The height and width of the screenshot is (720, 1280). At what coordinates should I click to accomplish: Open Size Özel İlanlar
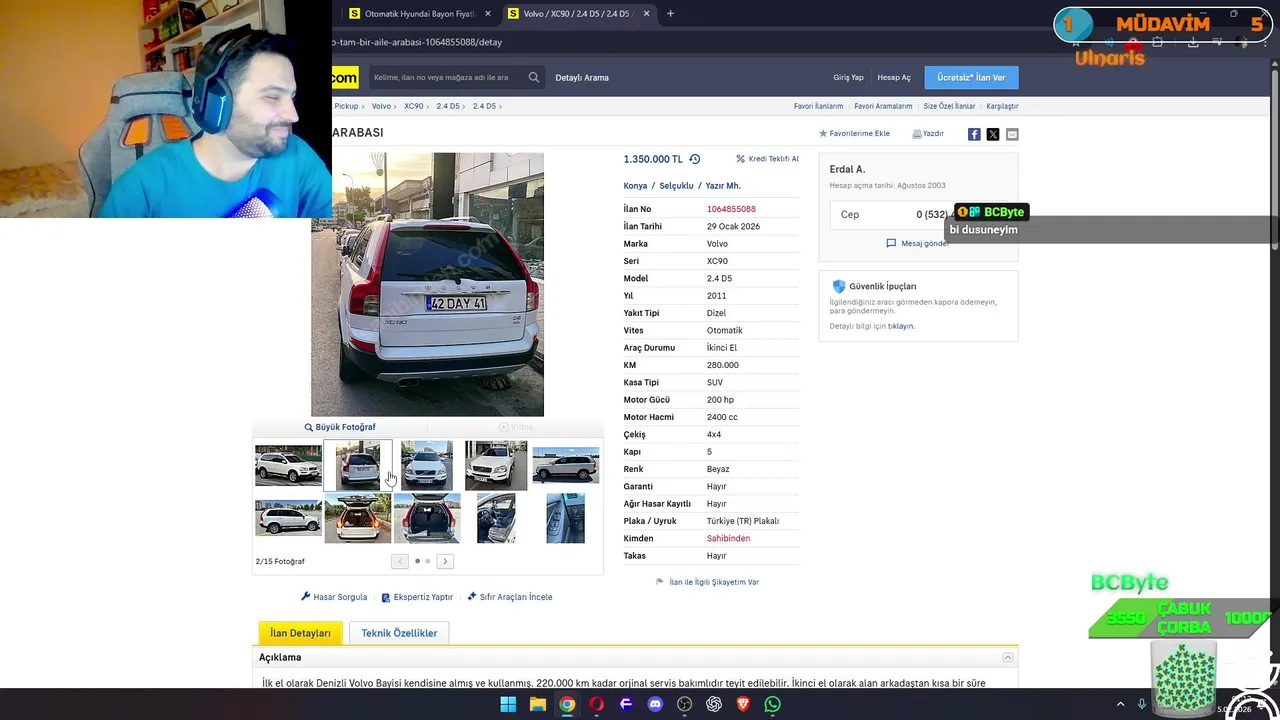pos(949,106)
